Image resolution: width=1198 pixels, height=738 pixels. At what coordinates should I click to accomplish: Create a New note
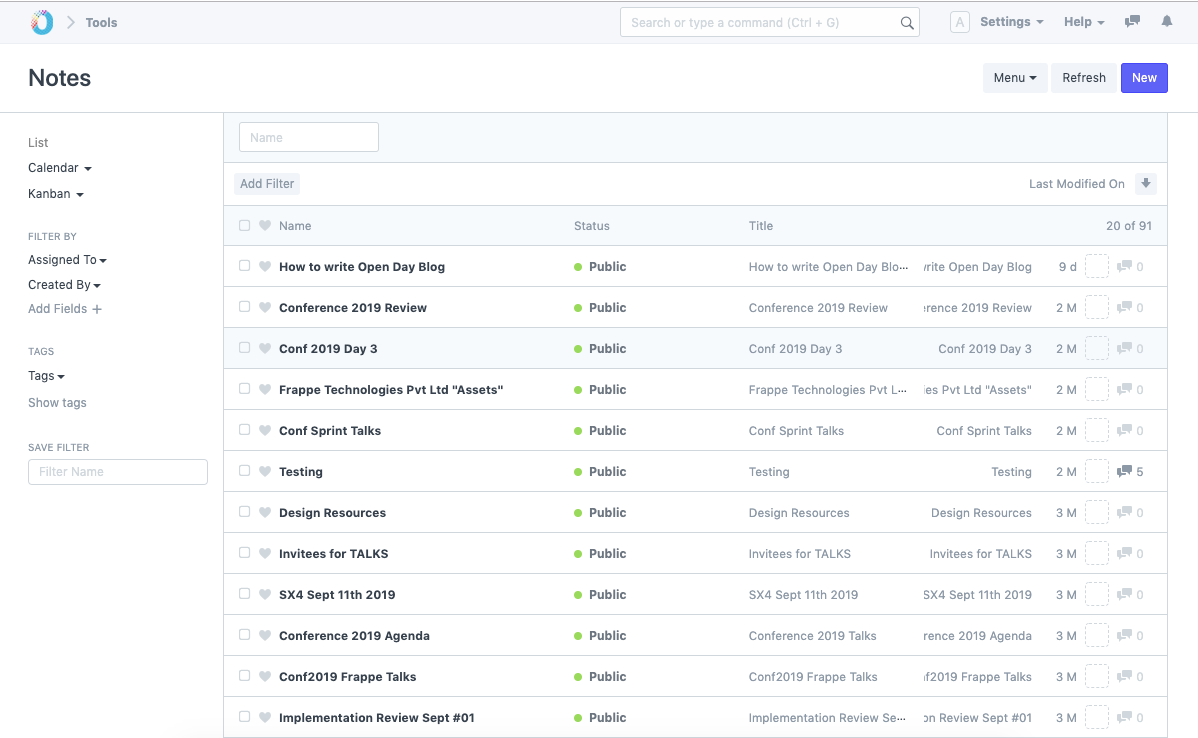[1144, 78]
